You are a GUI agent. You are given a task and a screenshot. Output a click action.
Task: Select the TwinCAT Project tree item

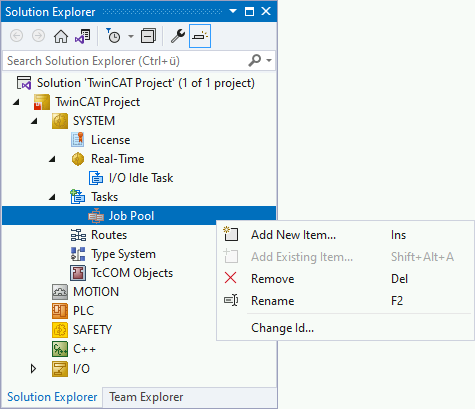[x=98, y=102]
